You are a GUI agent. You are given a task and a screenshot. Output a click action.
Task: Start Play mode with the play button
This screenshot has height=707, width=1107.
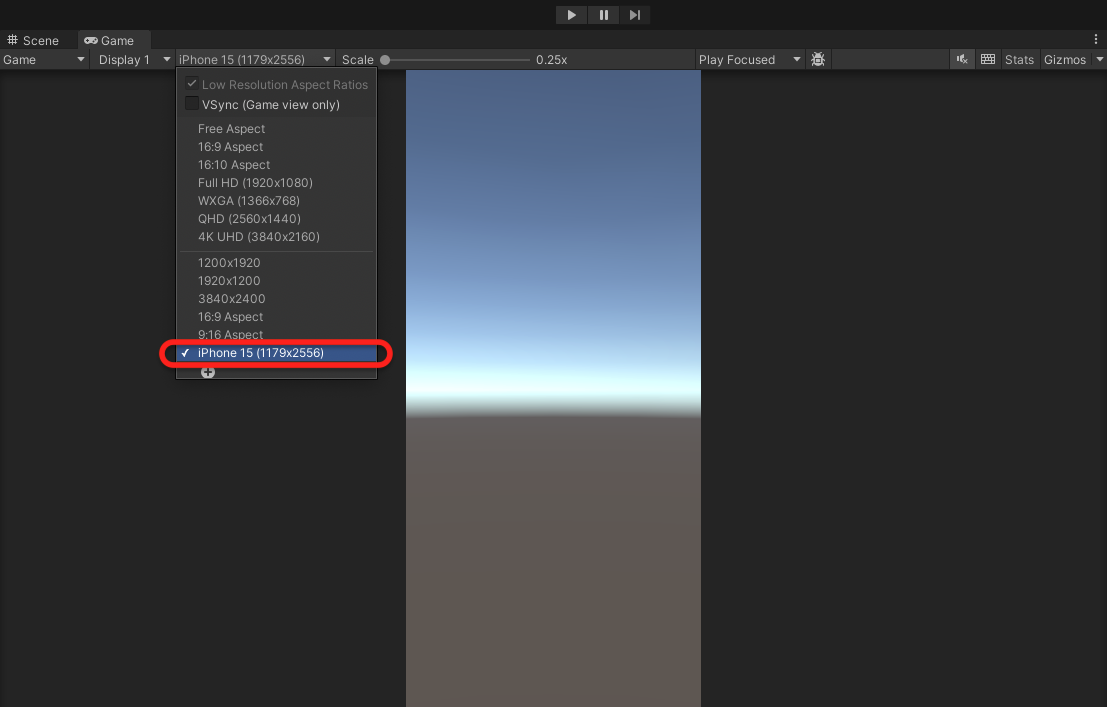tap(571, 15)
